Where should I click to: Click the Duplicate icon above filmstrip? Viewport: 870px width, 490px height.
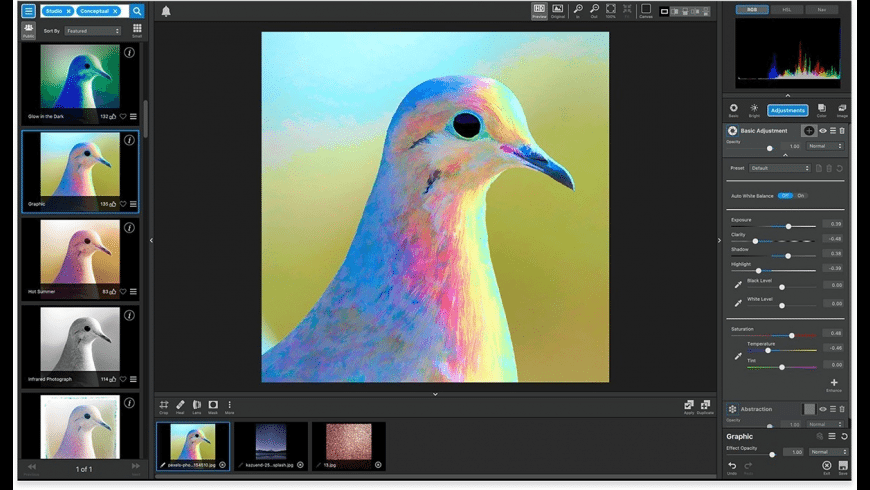(705, 407)
